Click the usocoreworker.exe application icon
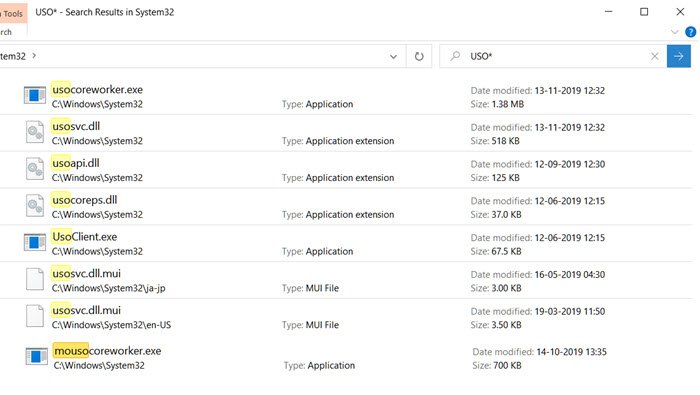This screenshot has height=395, width=700. (x=35, y=95)
